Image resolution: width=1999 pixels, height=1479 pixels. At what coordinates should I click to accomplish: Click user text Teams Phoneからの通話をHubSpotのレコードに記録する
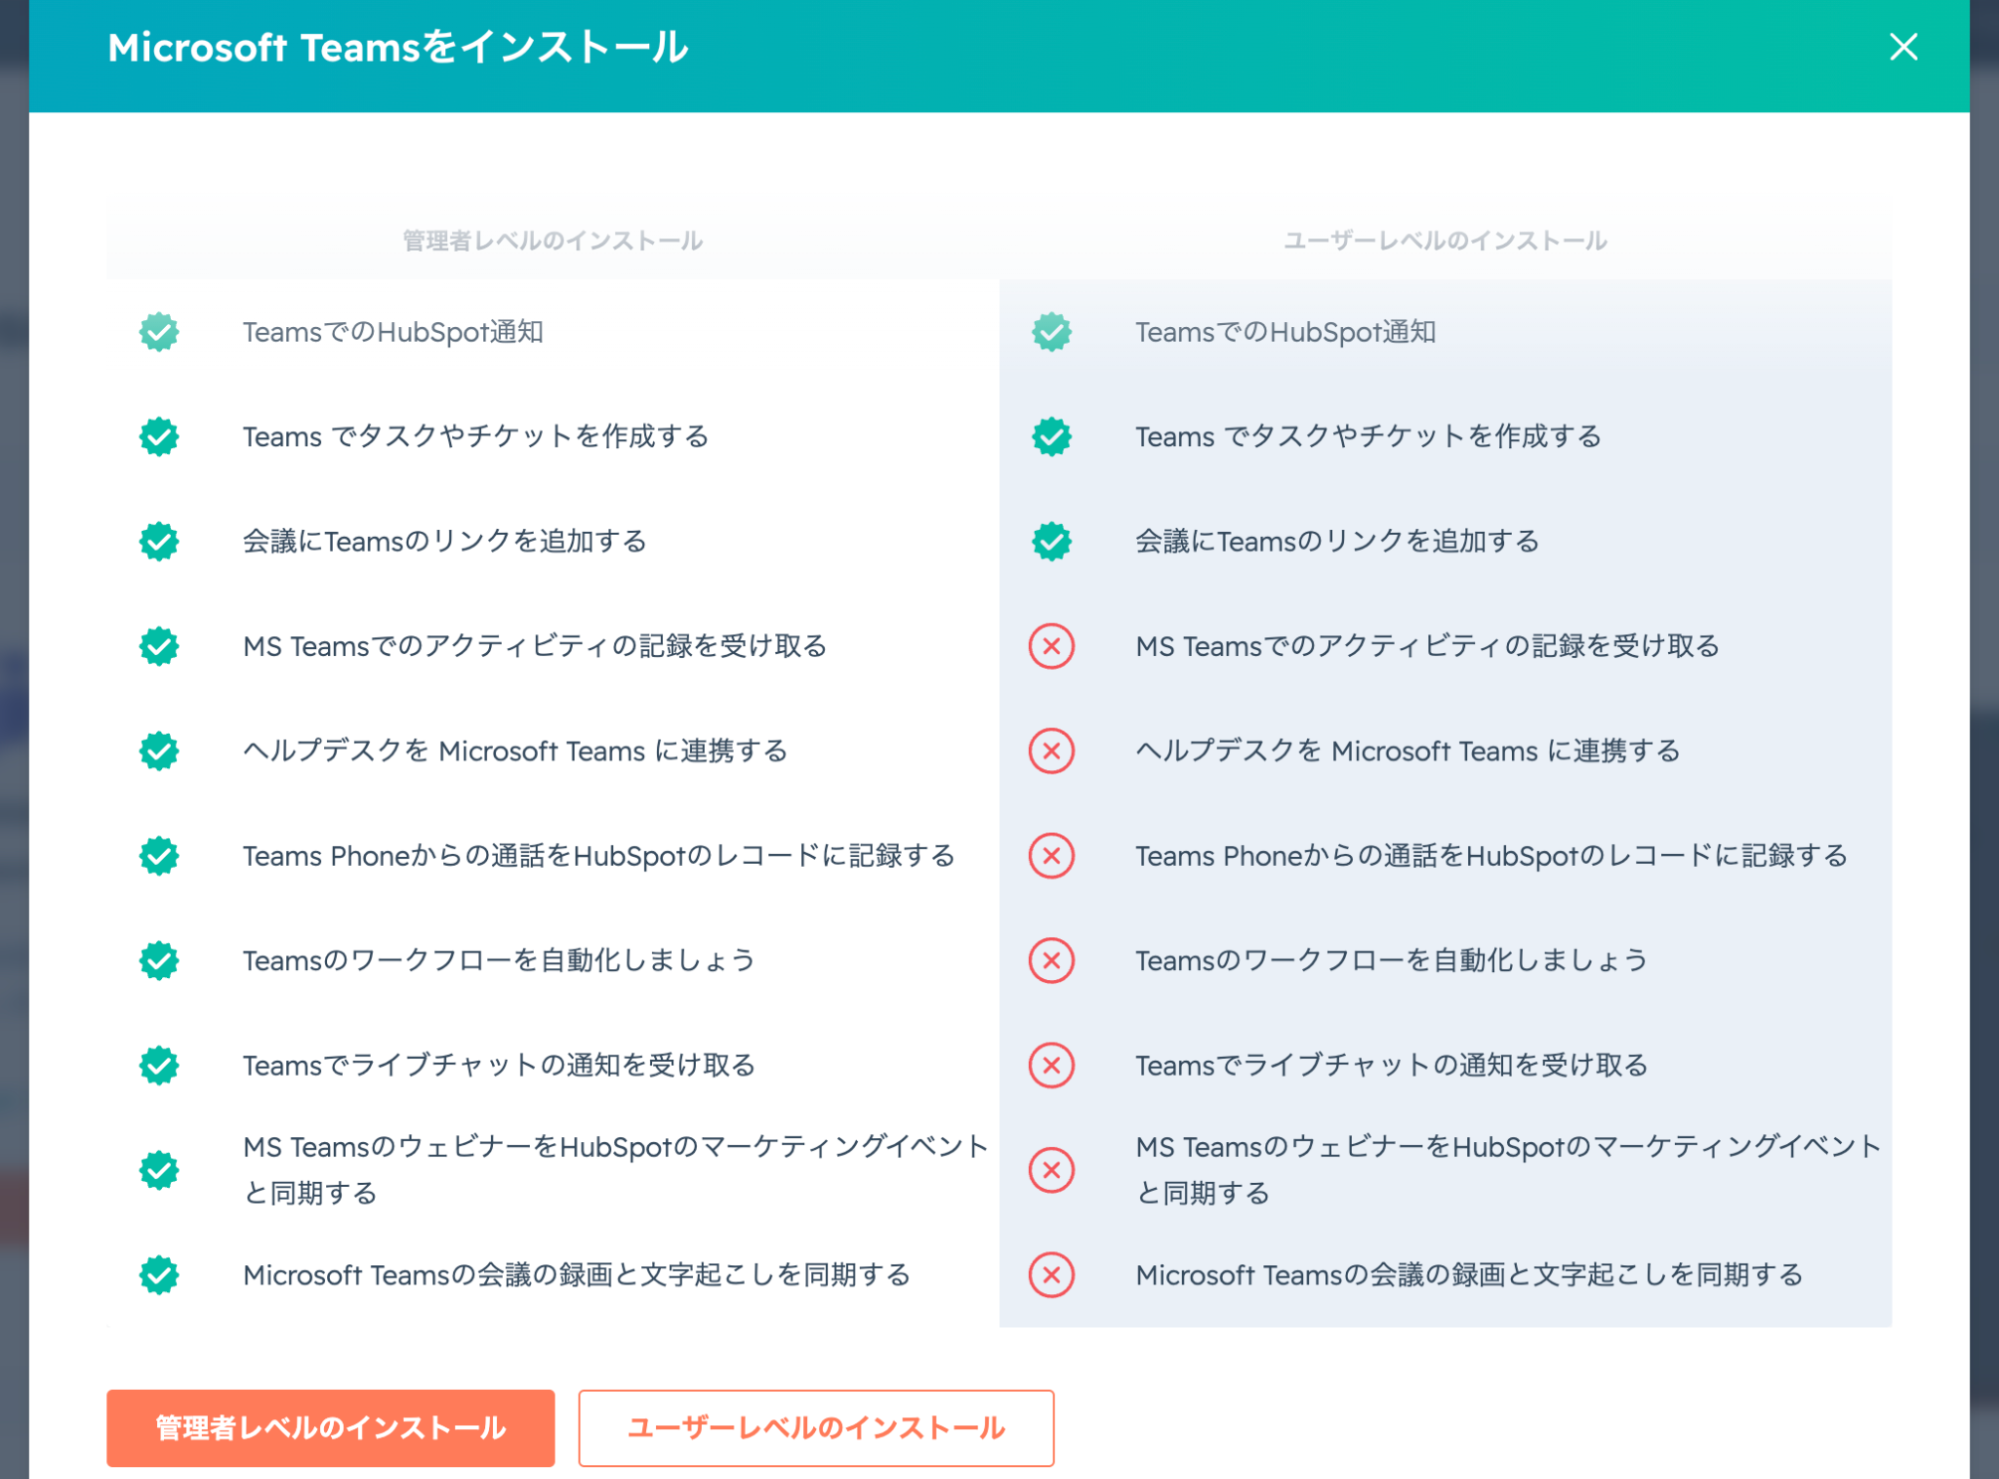click(x=1492, y=856)
